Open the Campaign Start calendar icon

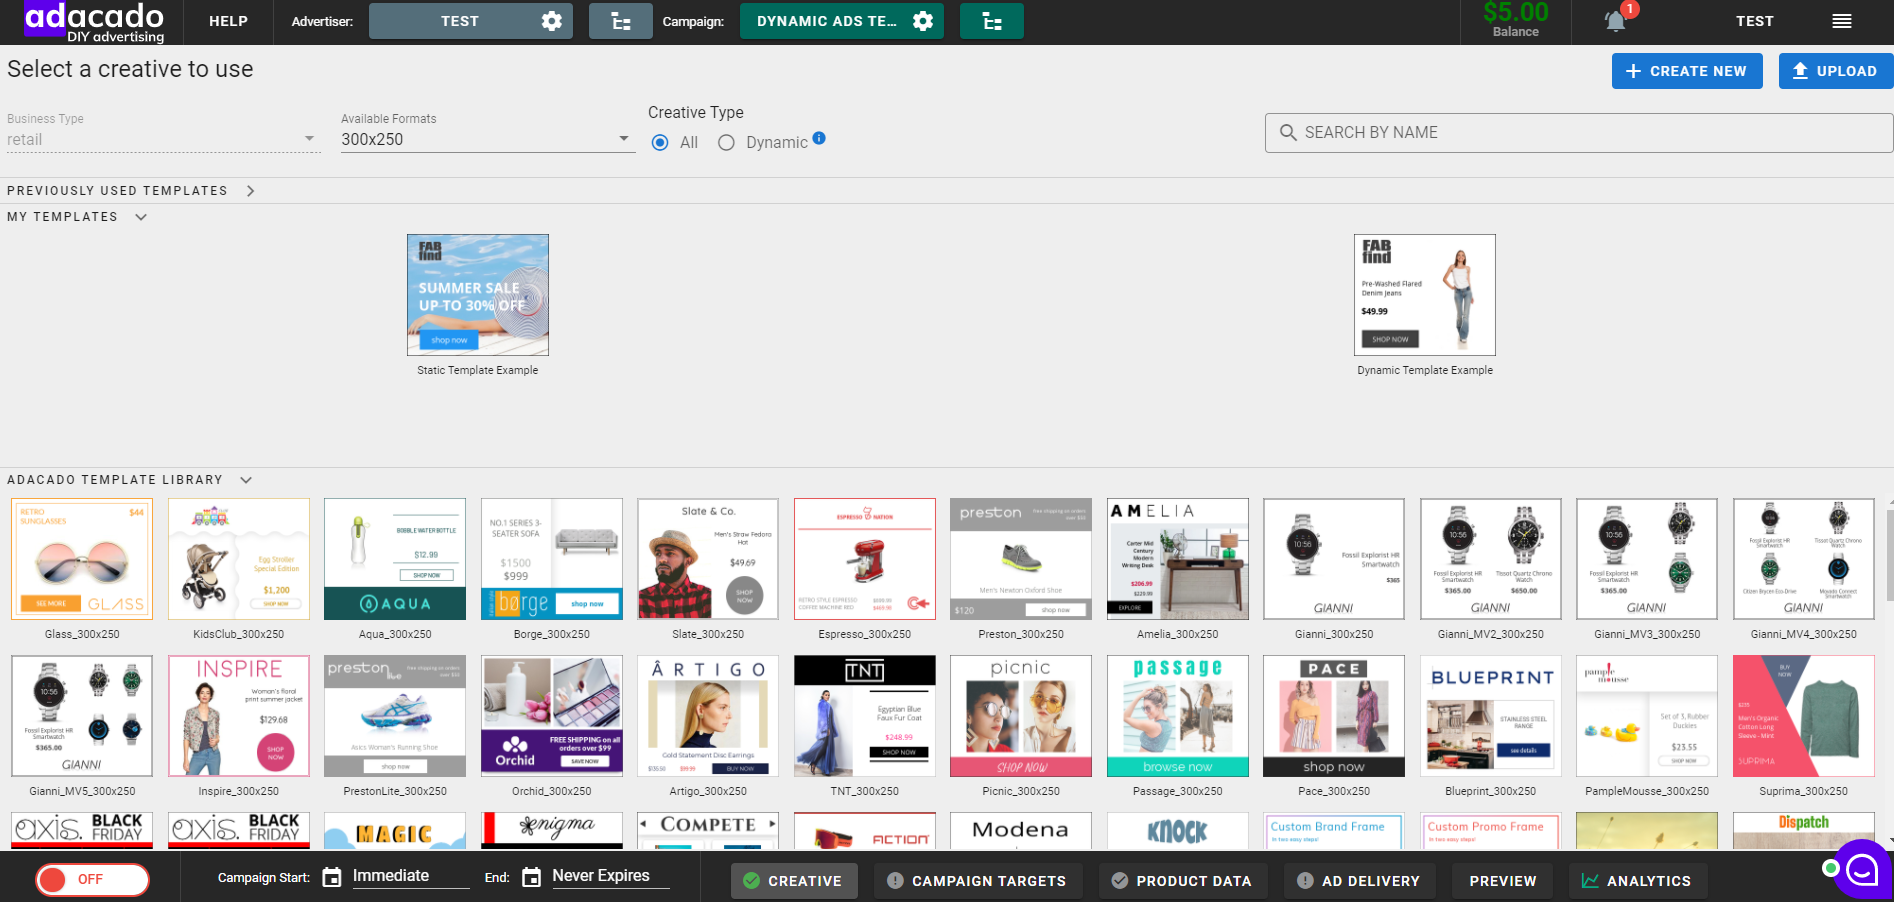click(332, 877)
